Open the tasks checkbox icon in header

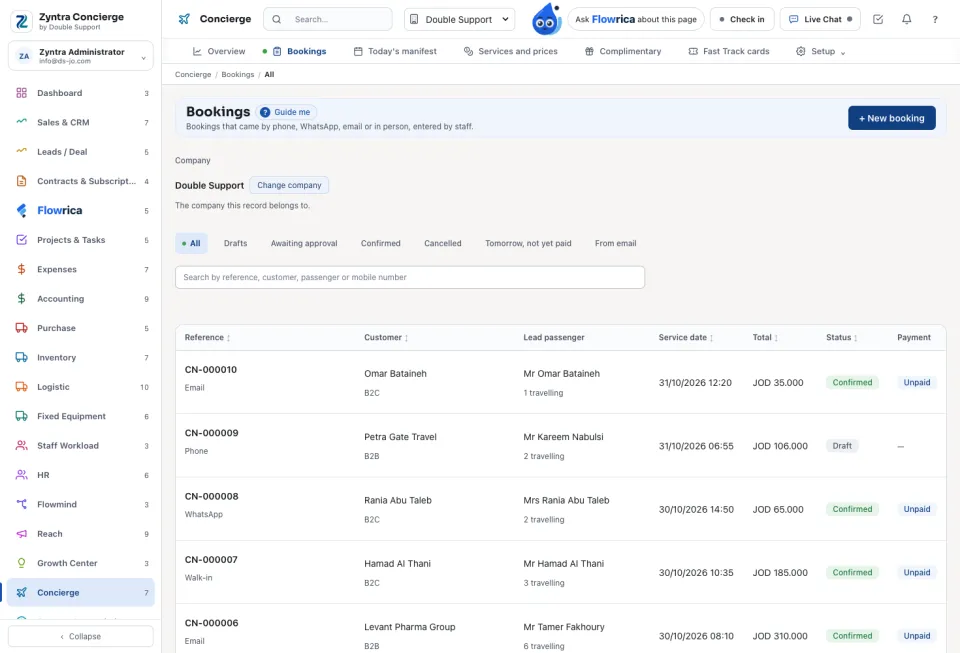pos(878,20)
